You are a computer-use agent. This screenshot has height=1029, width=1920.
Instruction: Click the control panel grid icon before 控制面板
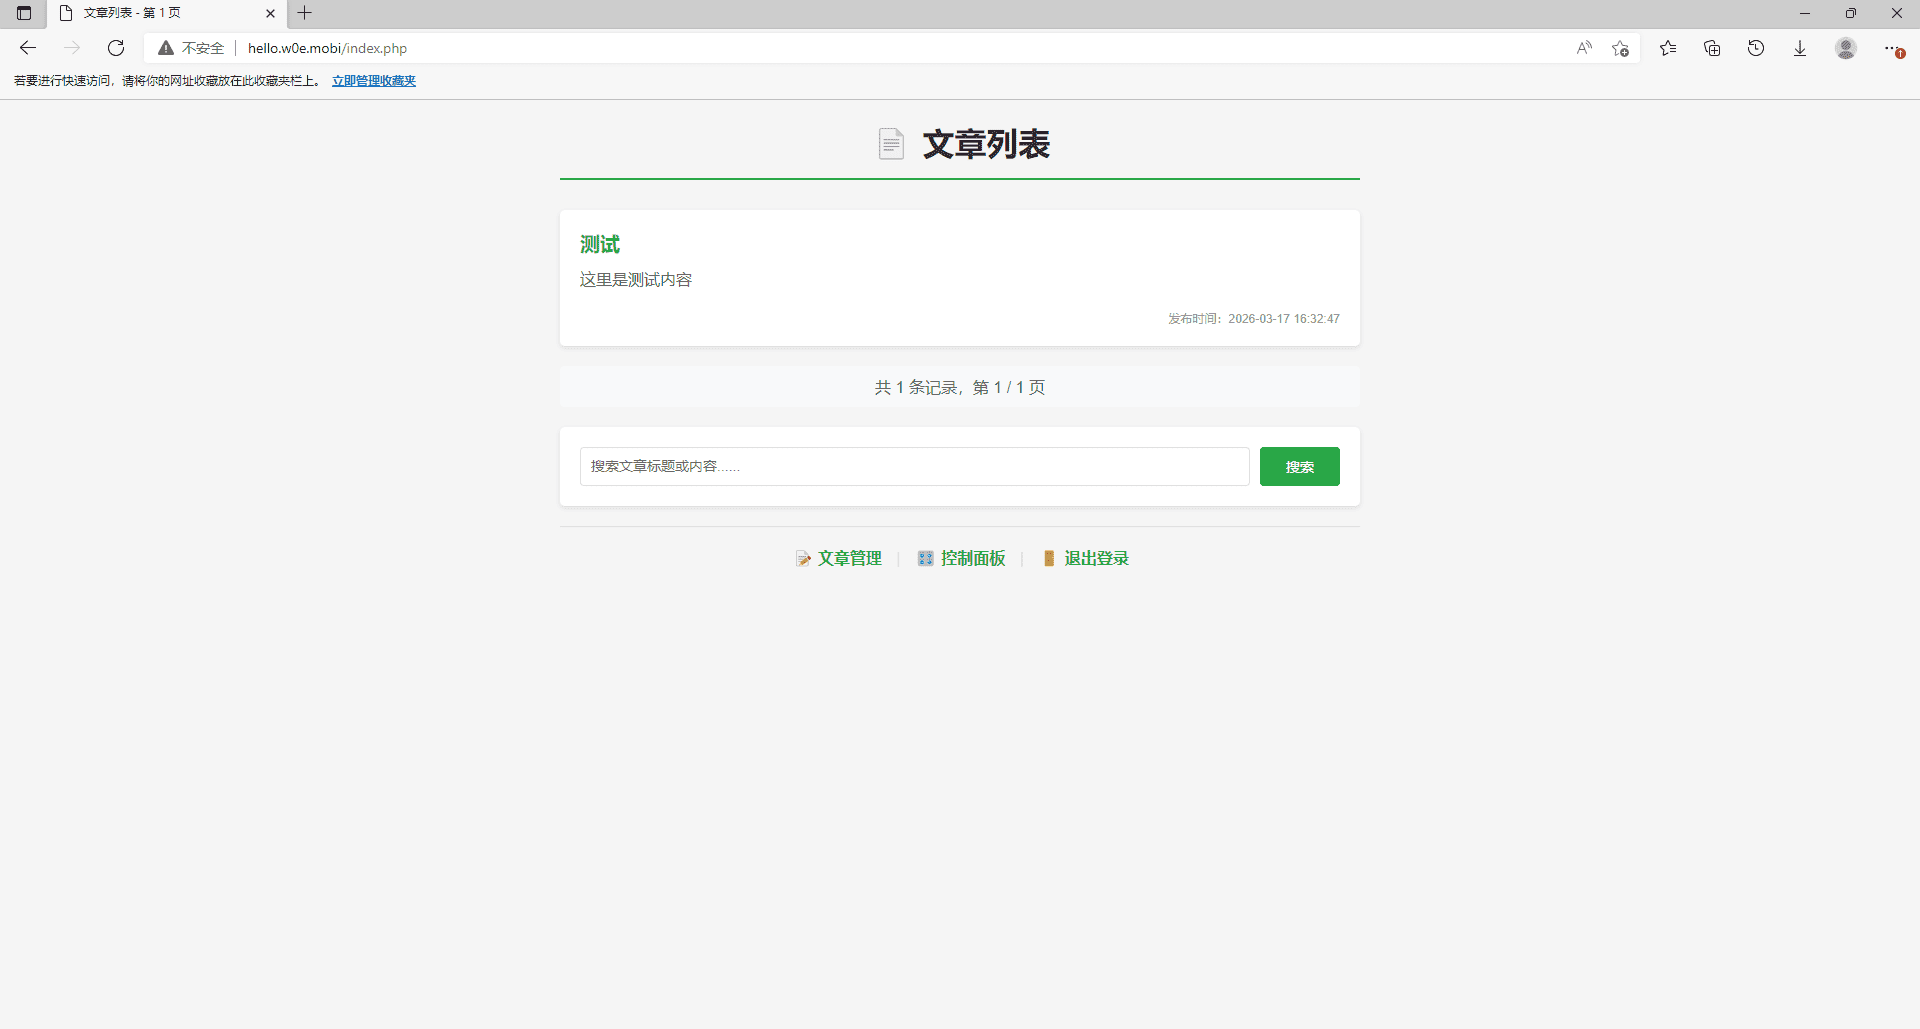pyautogui.click(x=925, y=558)
